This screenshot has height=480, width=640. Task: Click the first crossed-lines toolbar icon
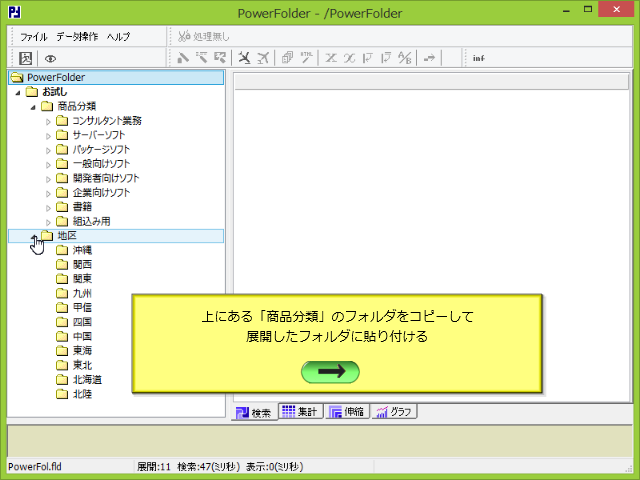tap(331, 58)
